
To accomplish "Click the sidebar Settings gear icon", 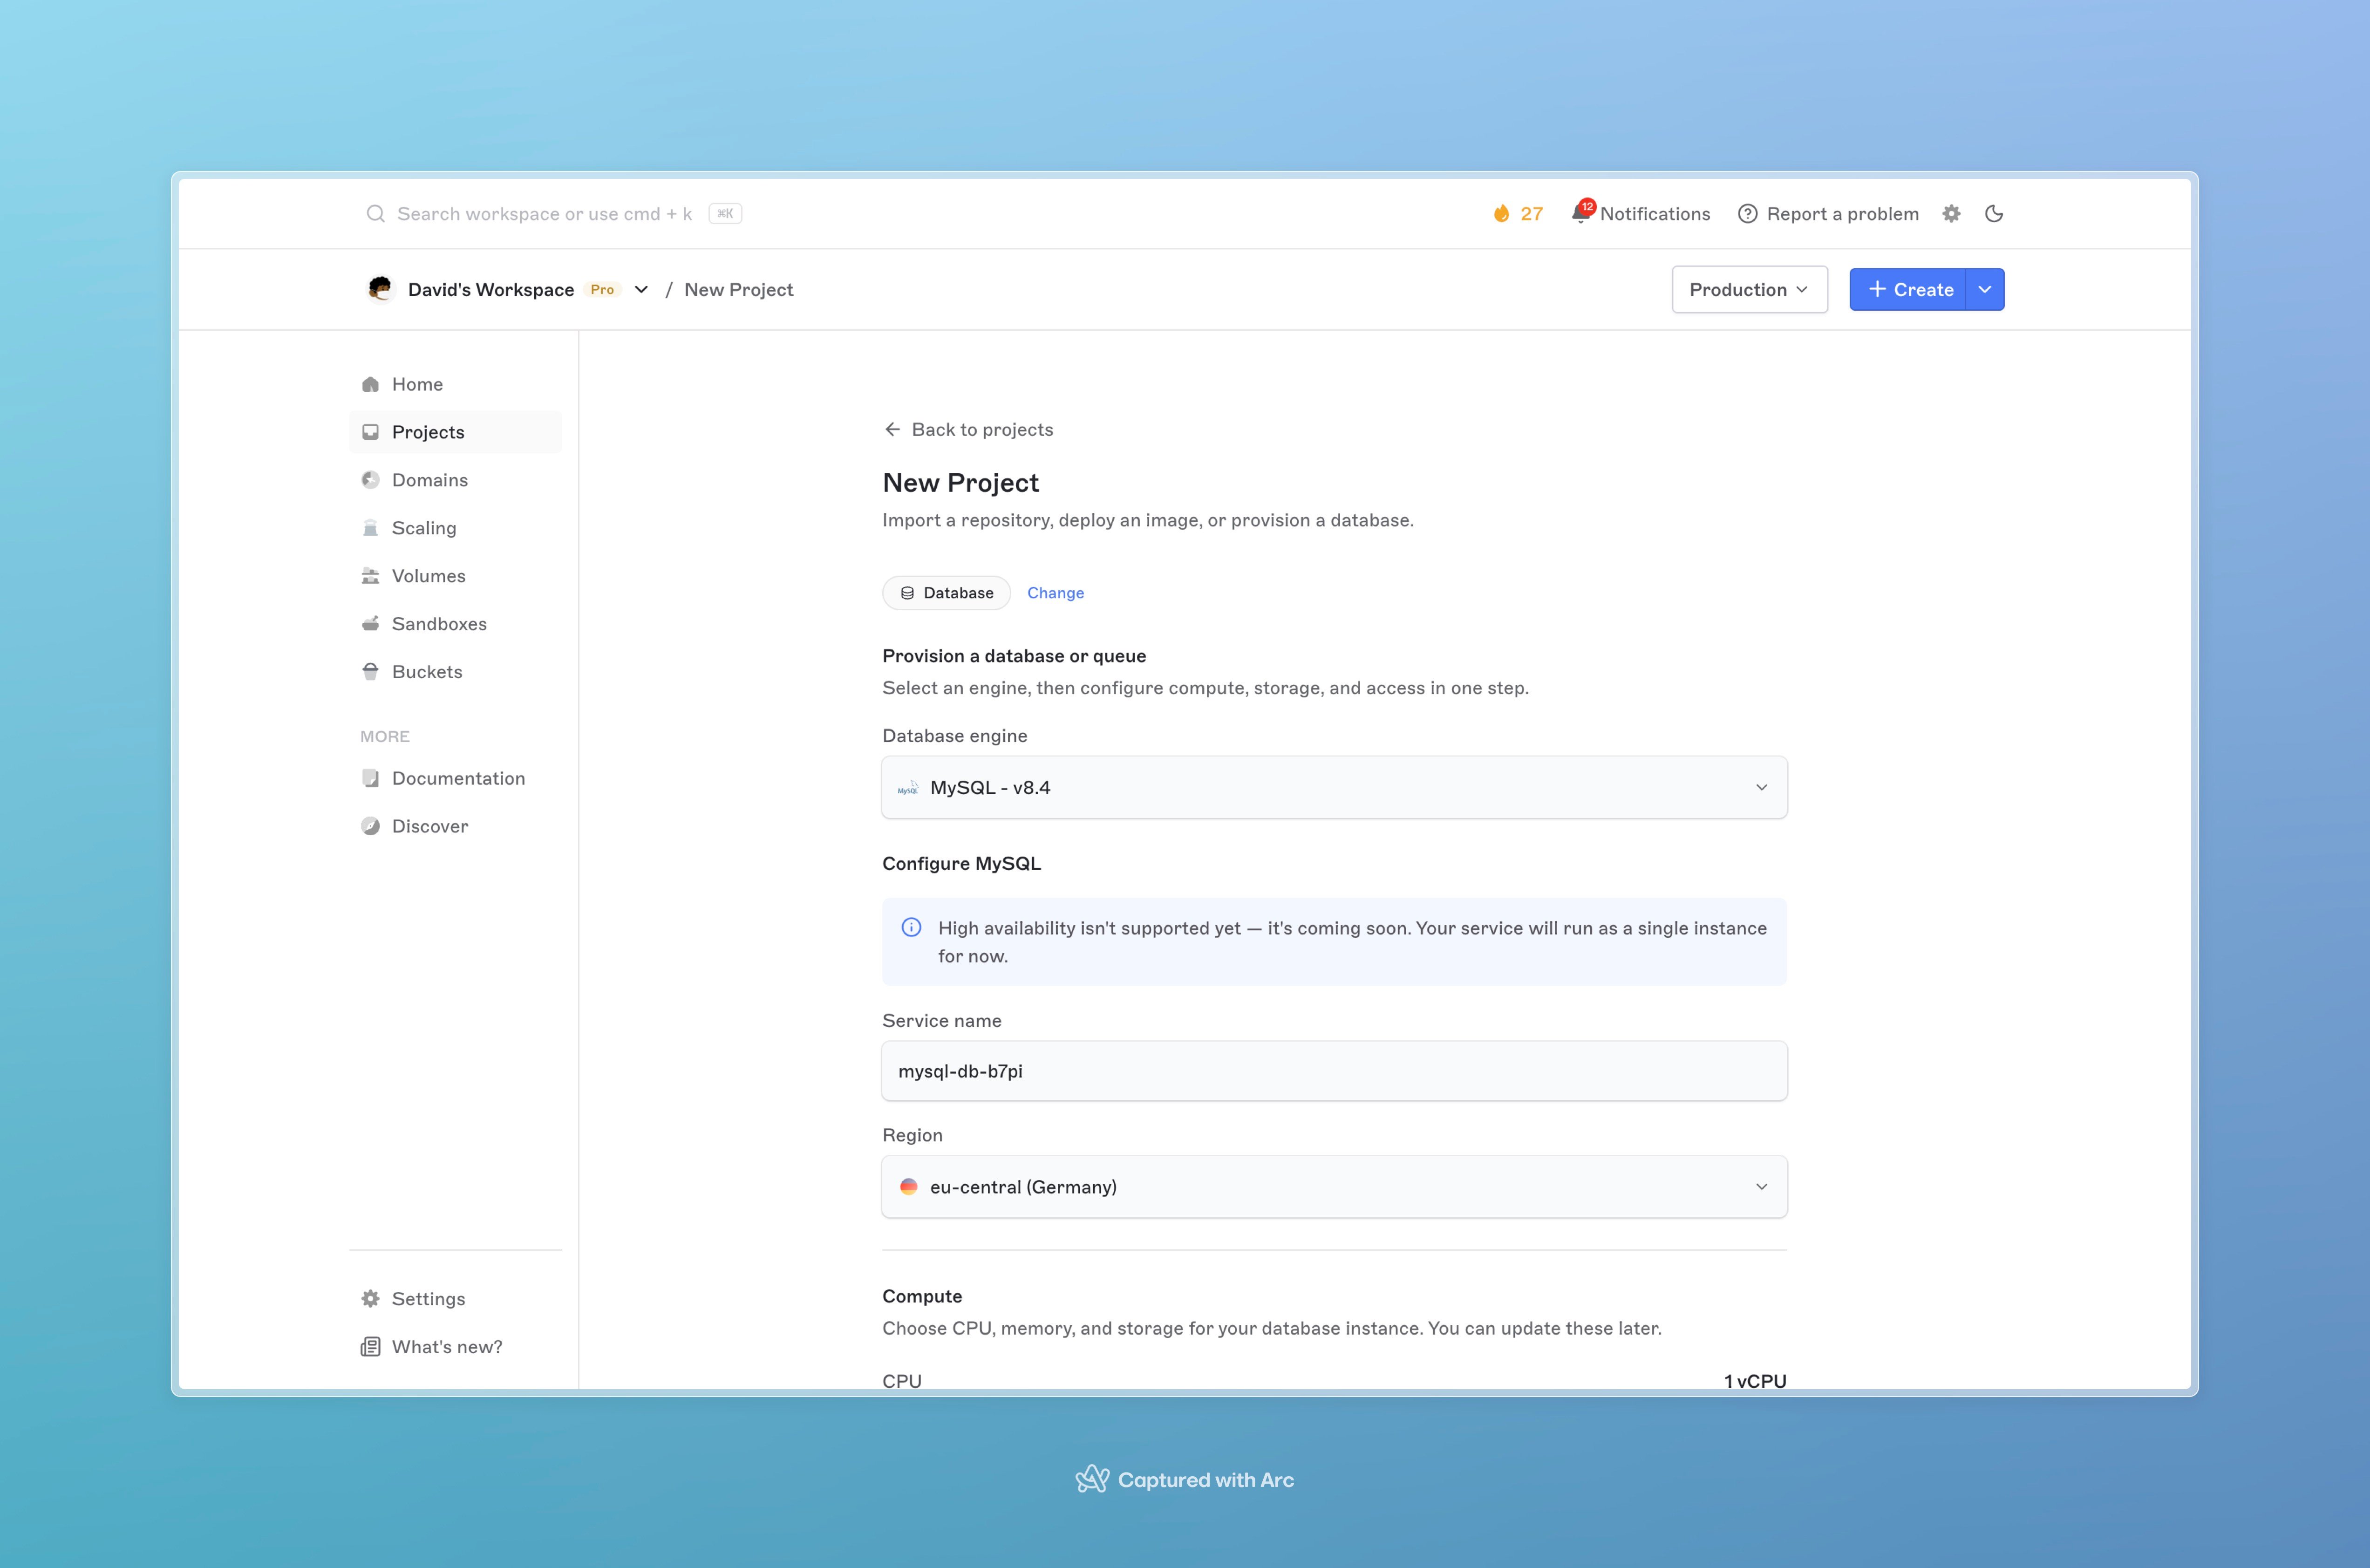I will click(x=370, y=1299).
